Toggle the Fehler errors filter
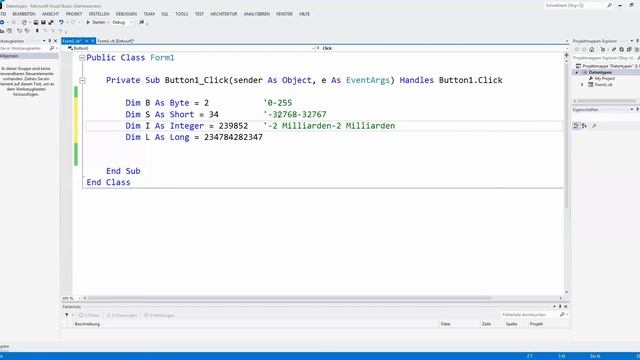This screenshot has height=360, width=640. point(89,315)
